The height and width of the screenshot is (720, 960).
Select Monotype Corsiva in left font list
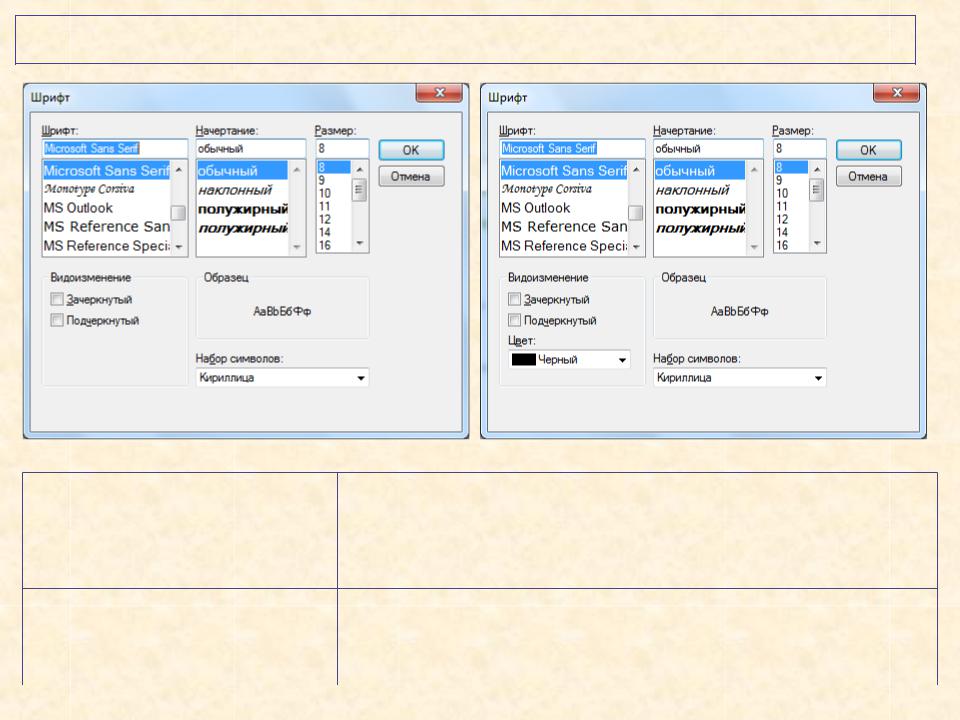click(107, 189)
